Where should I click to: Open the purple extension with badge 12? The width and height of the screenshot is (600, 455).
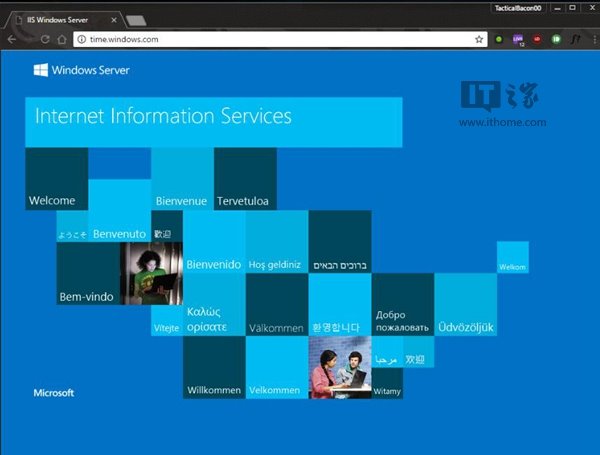tap(518, 39)
